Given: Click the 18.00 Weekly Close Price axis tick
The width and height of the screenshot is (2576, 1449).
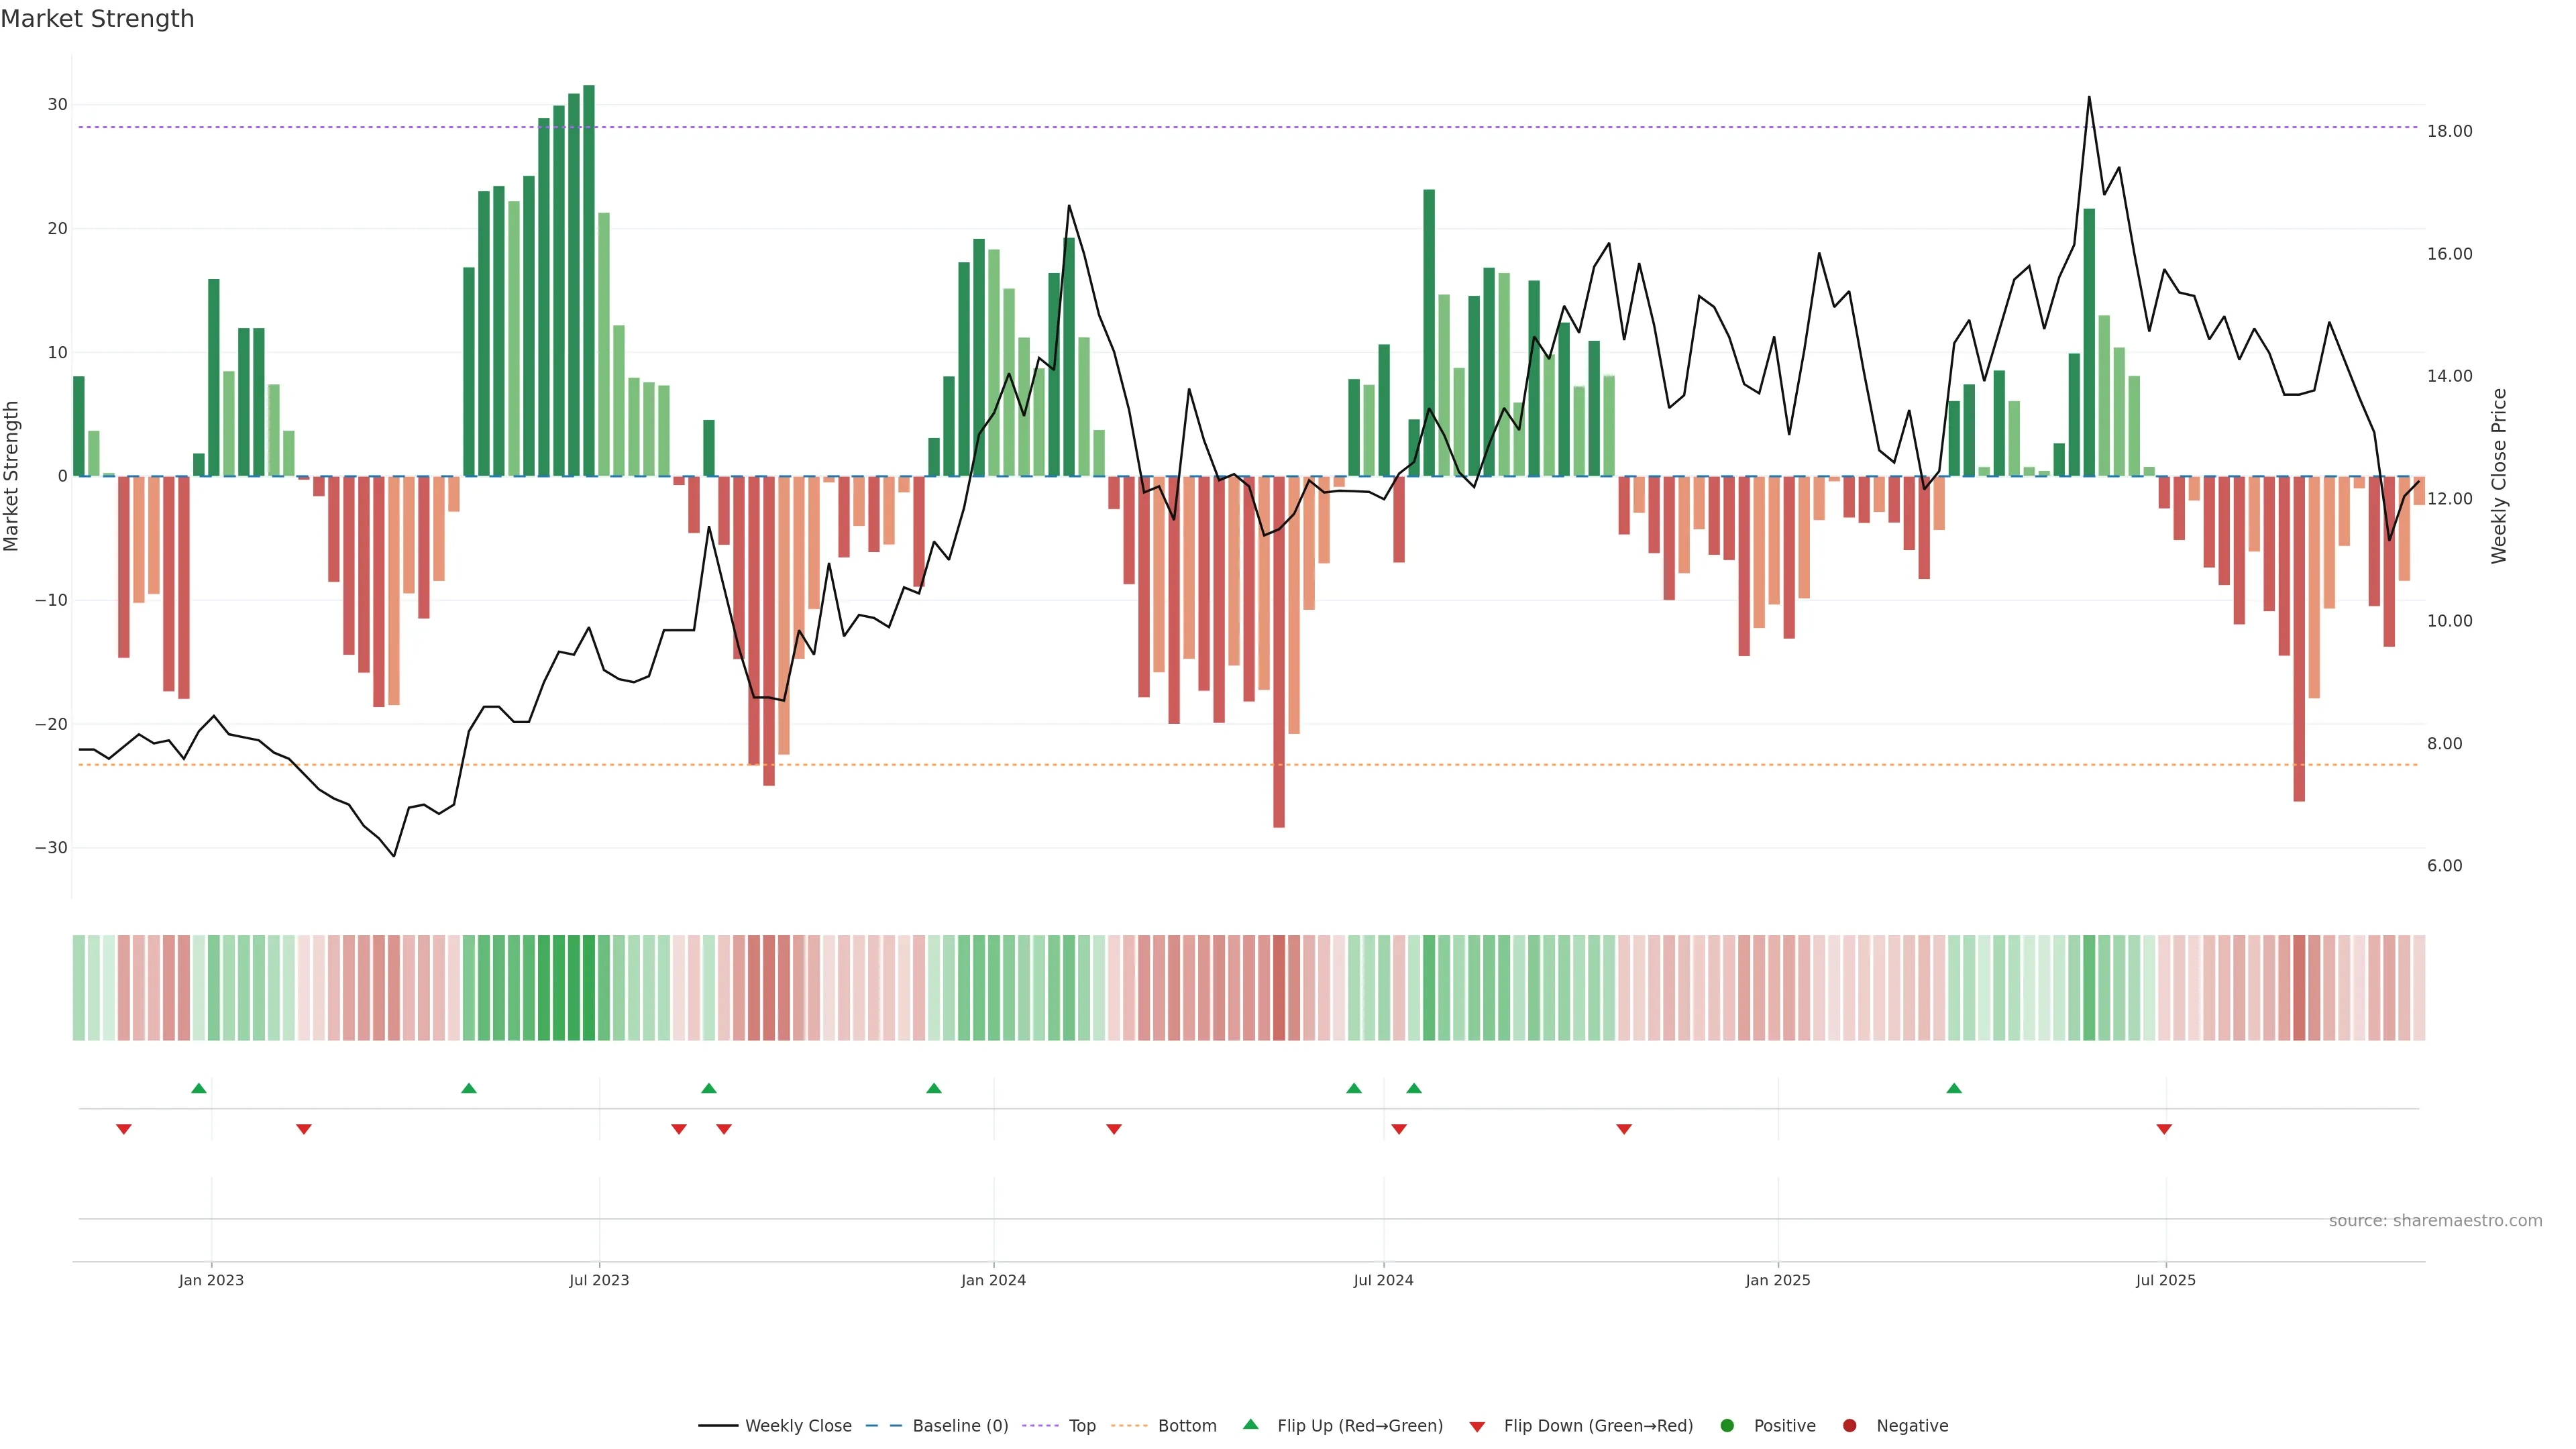Looking at the screenshot, I should (2449, 132).
